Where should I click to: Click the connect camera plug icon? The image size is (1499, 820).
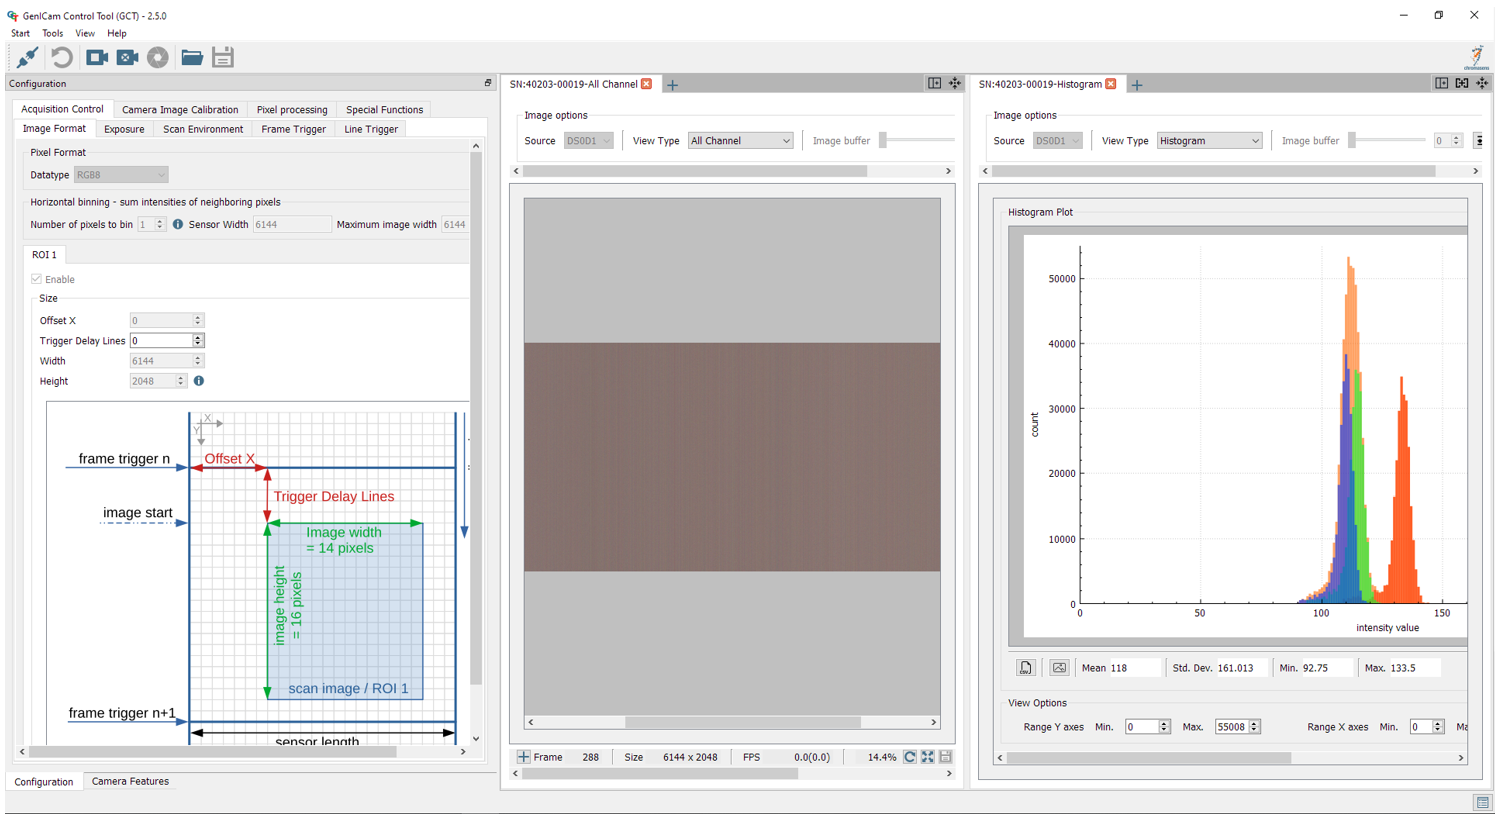27,58
